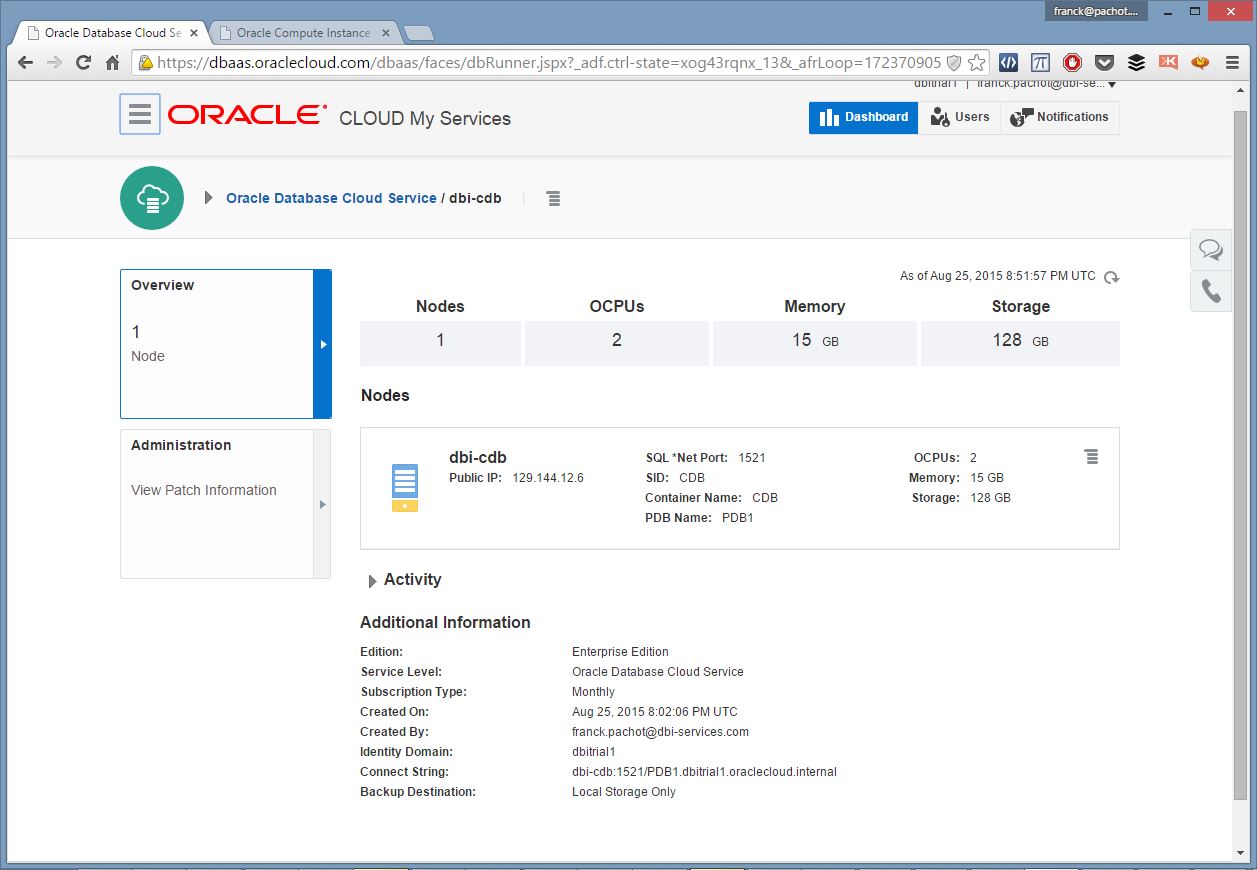Viewport: 1257px width, 870px height.
Task: Click the PDB Name value PDB1
Action: pyautogui.click(x=738, y=518)
